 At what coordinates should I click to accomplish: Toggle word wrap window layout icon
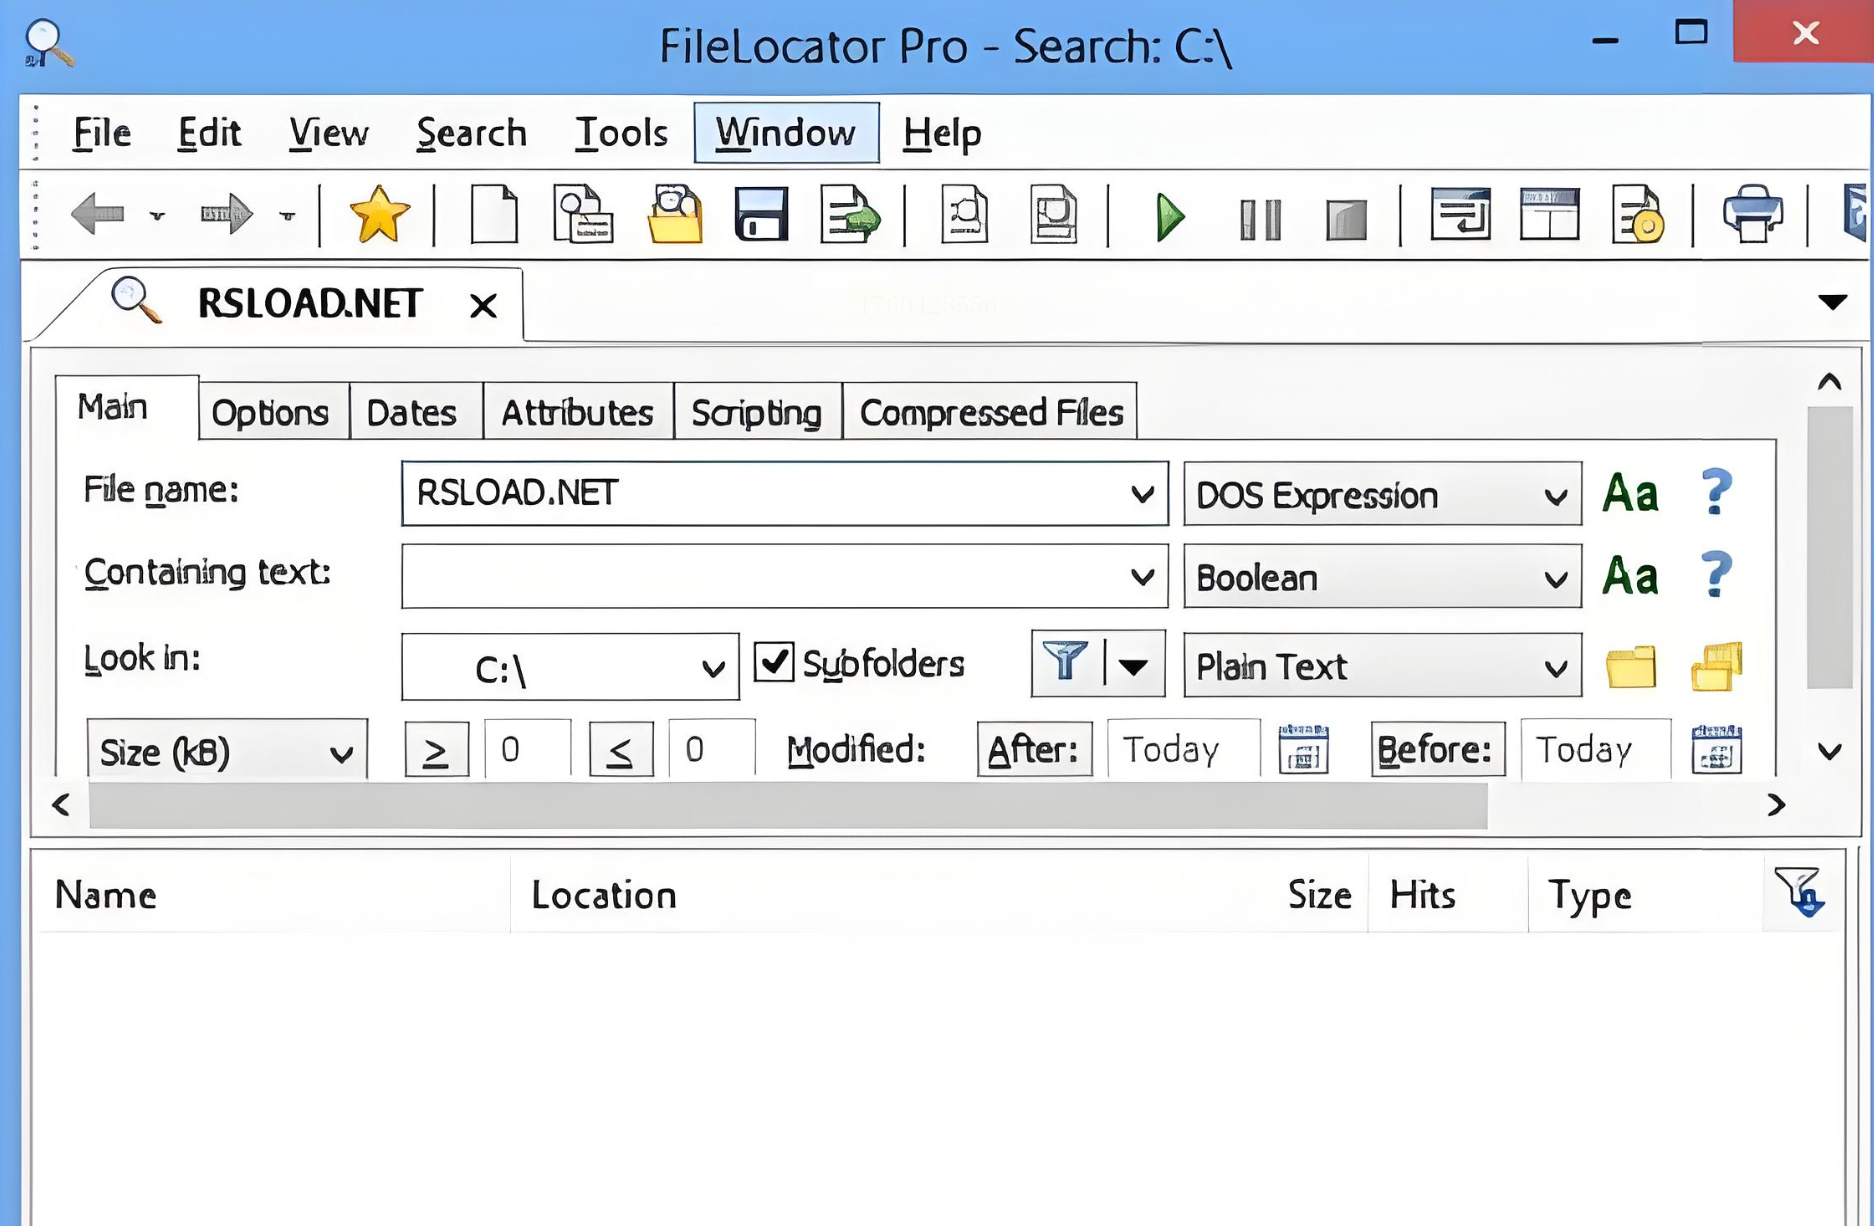tap(1460, 214)
